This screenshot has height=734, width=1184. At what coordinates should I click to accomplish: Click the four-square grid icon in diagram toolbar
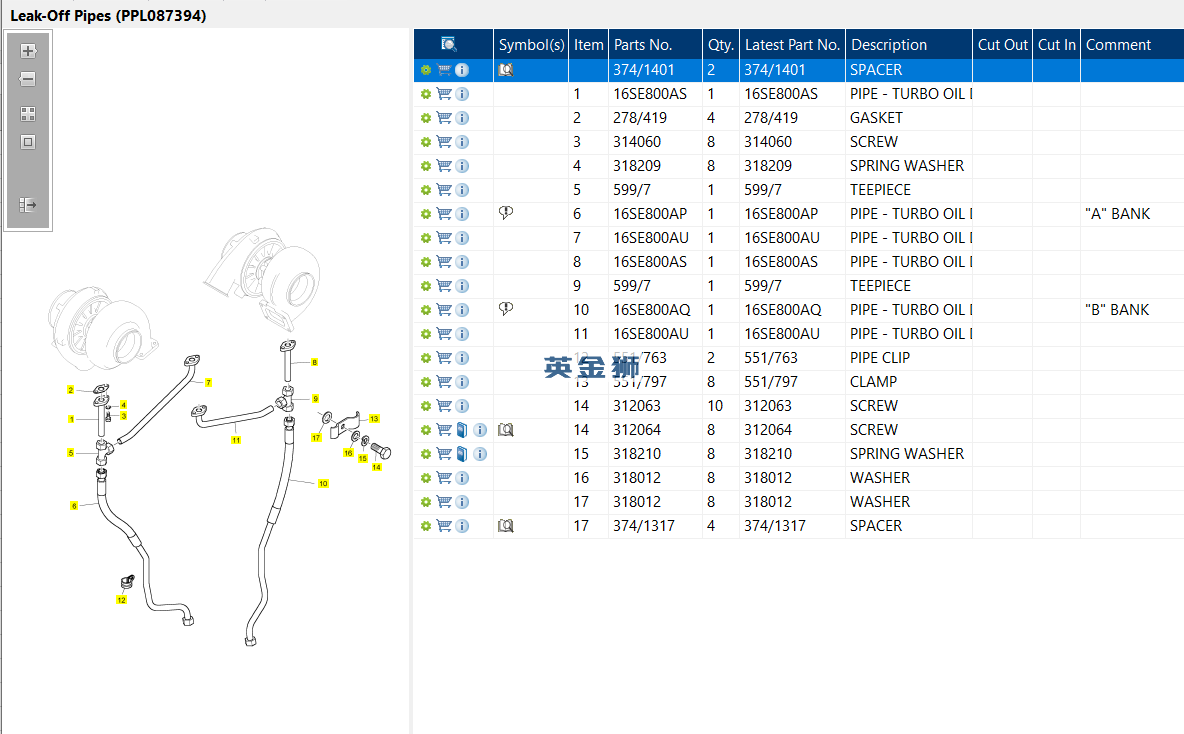pyautogui.click(x=28, y=114)
